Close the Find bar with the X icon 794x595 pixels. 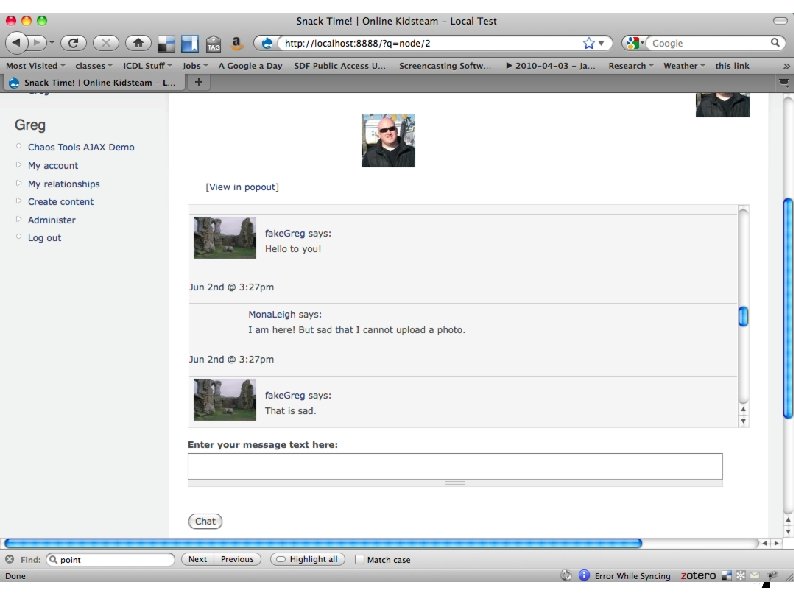point(10,560)
